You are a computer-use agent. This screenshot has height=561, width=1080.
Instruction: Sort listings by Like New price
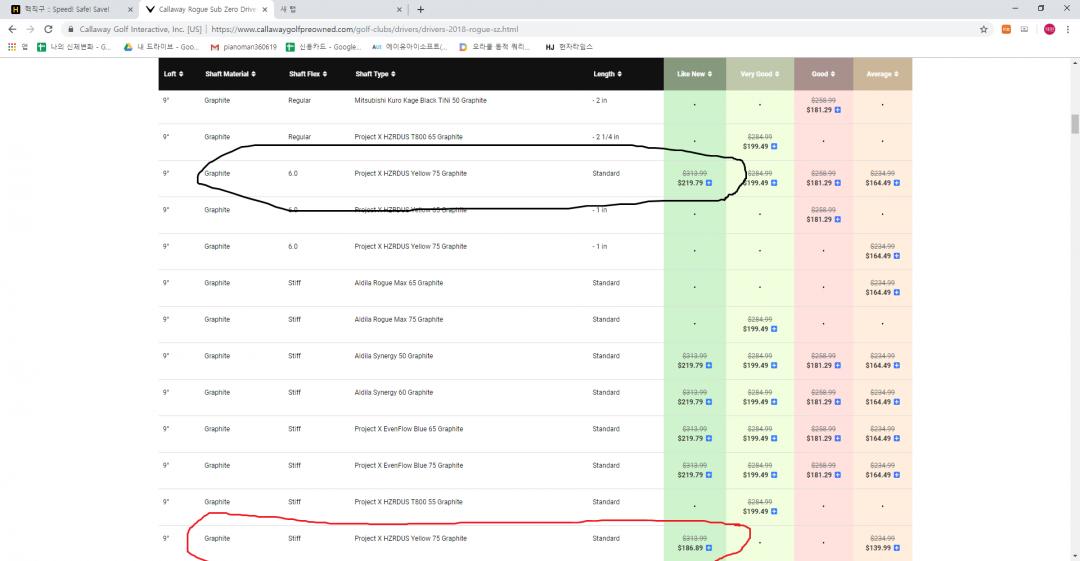click(694, 74)
